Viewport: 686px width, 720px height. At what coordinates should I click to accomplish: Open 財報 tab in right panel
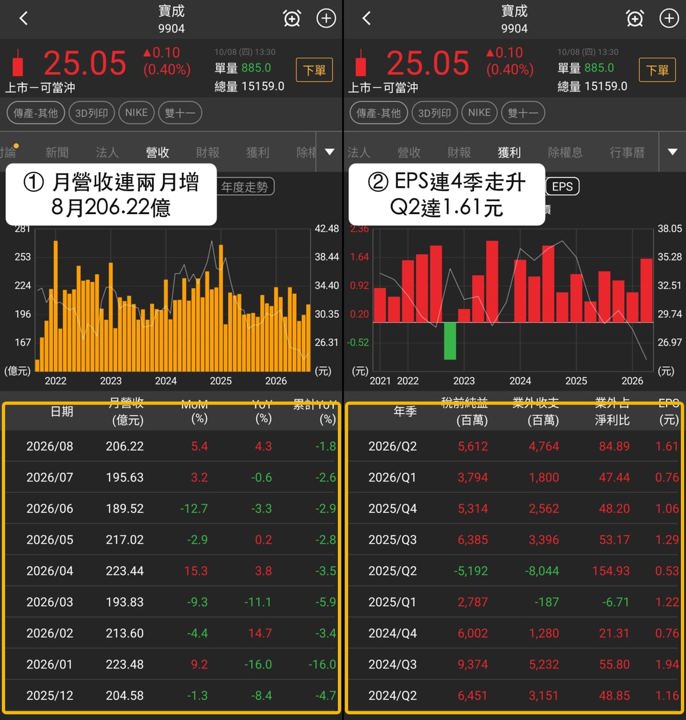pyautogui.click(x=459, y=152)
